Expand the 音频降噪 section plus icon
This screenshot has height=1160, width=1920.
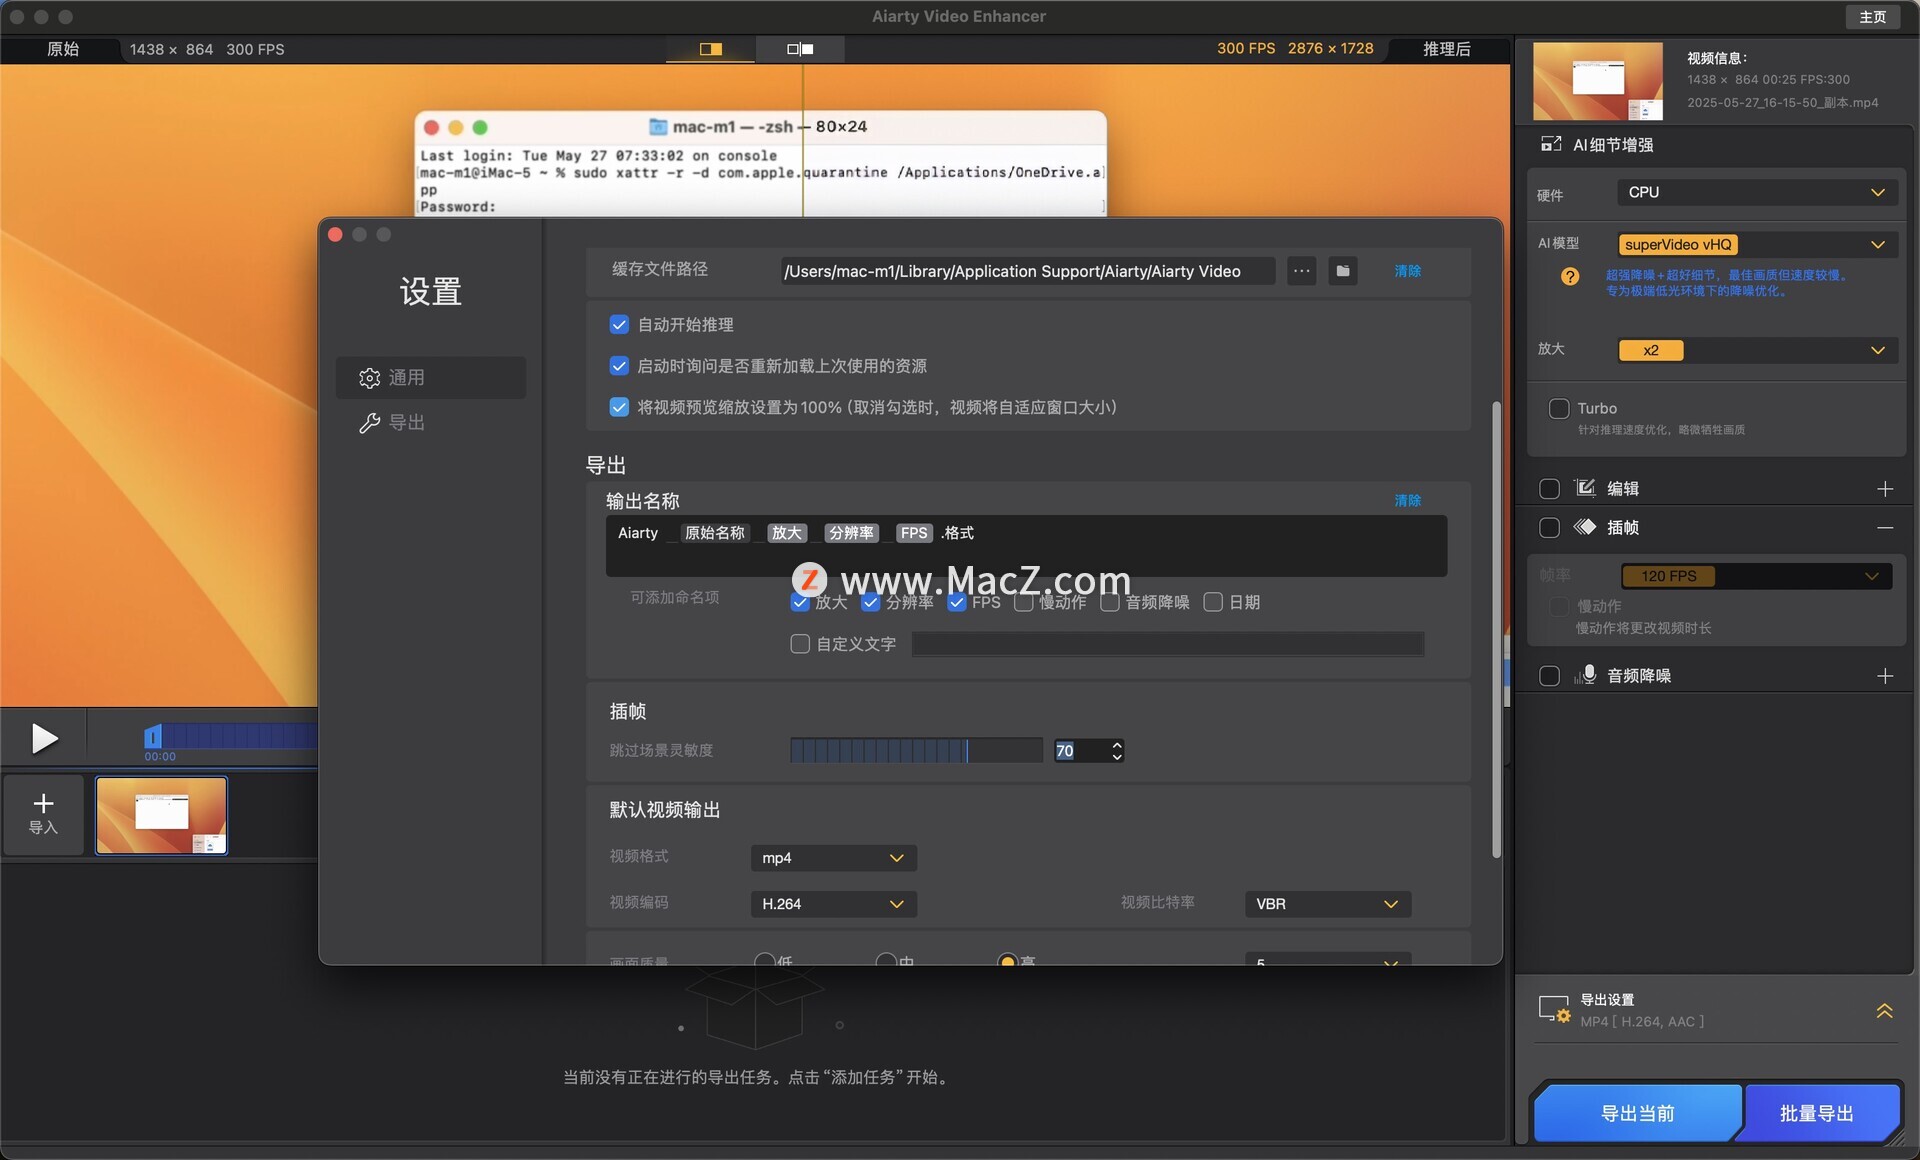1885,676
